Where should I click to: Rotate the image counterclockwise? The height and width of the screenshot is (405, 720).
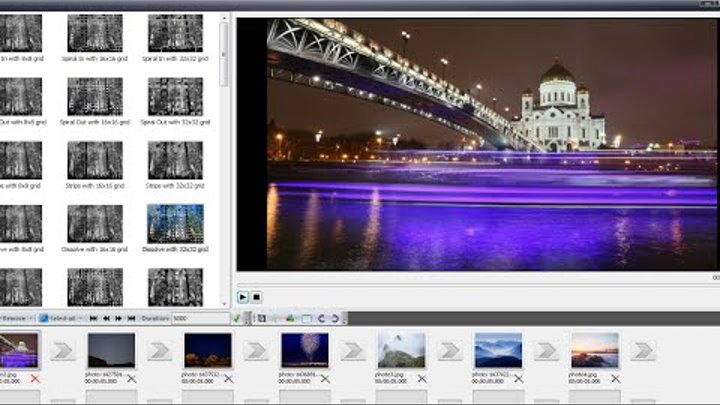tap(321, 318)
